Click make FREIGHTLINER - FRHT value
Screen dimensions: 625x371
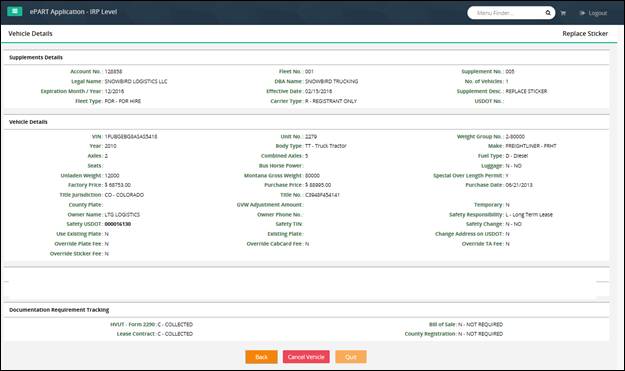pos(531,146)
